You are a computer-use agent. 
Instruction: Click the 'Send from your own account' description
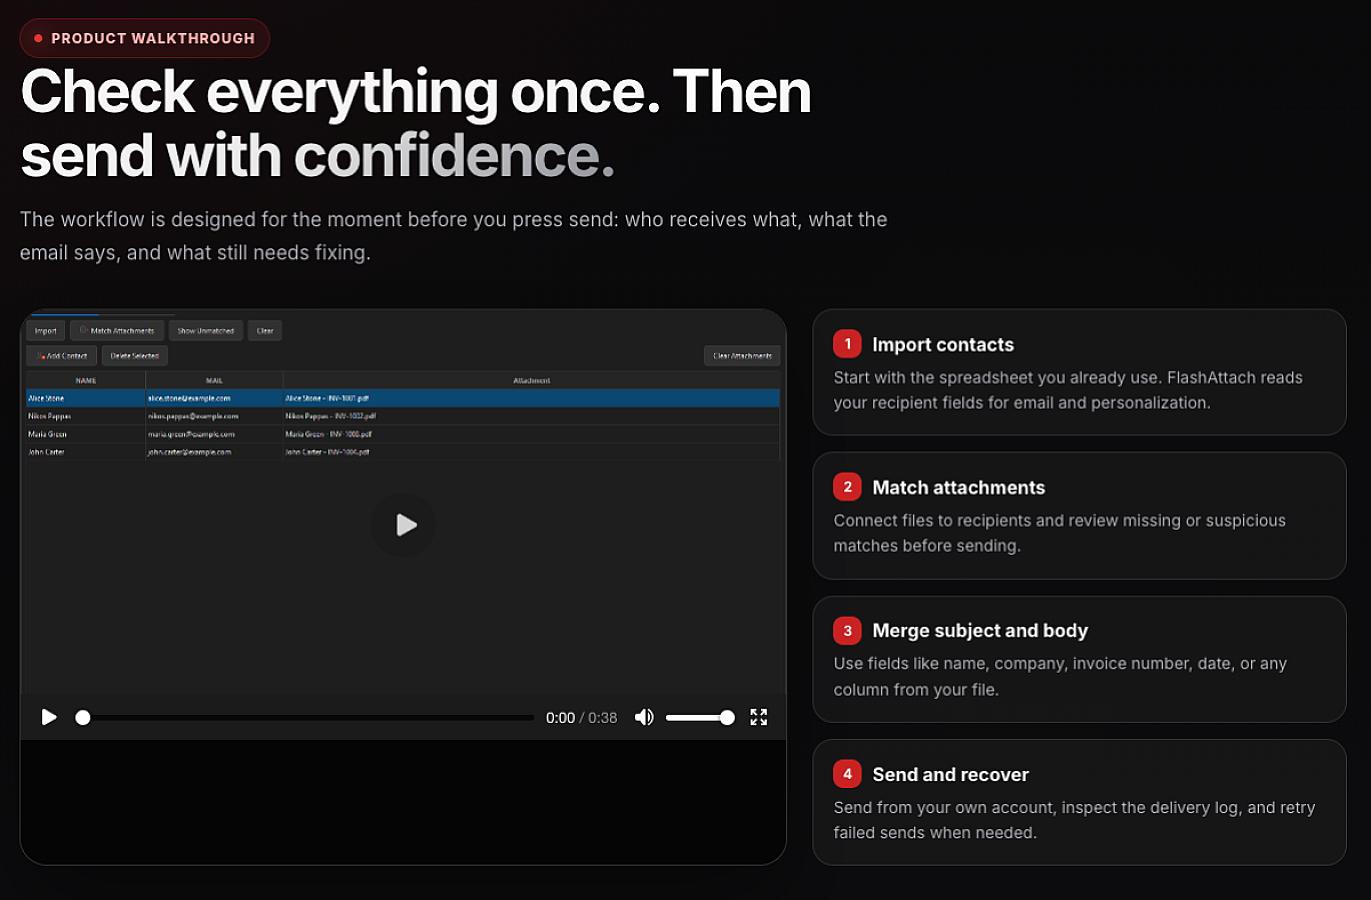(x=1074, y=820)
